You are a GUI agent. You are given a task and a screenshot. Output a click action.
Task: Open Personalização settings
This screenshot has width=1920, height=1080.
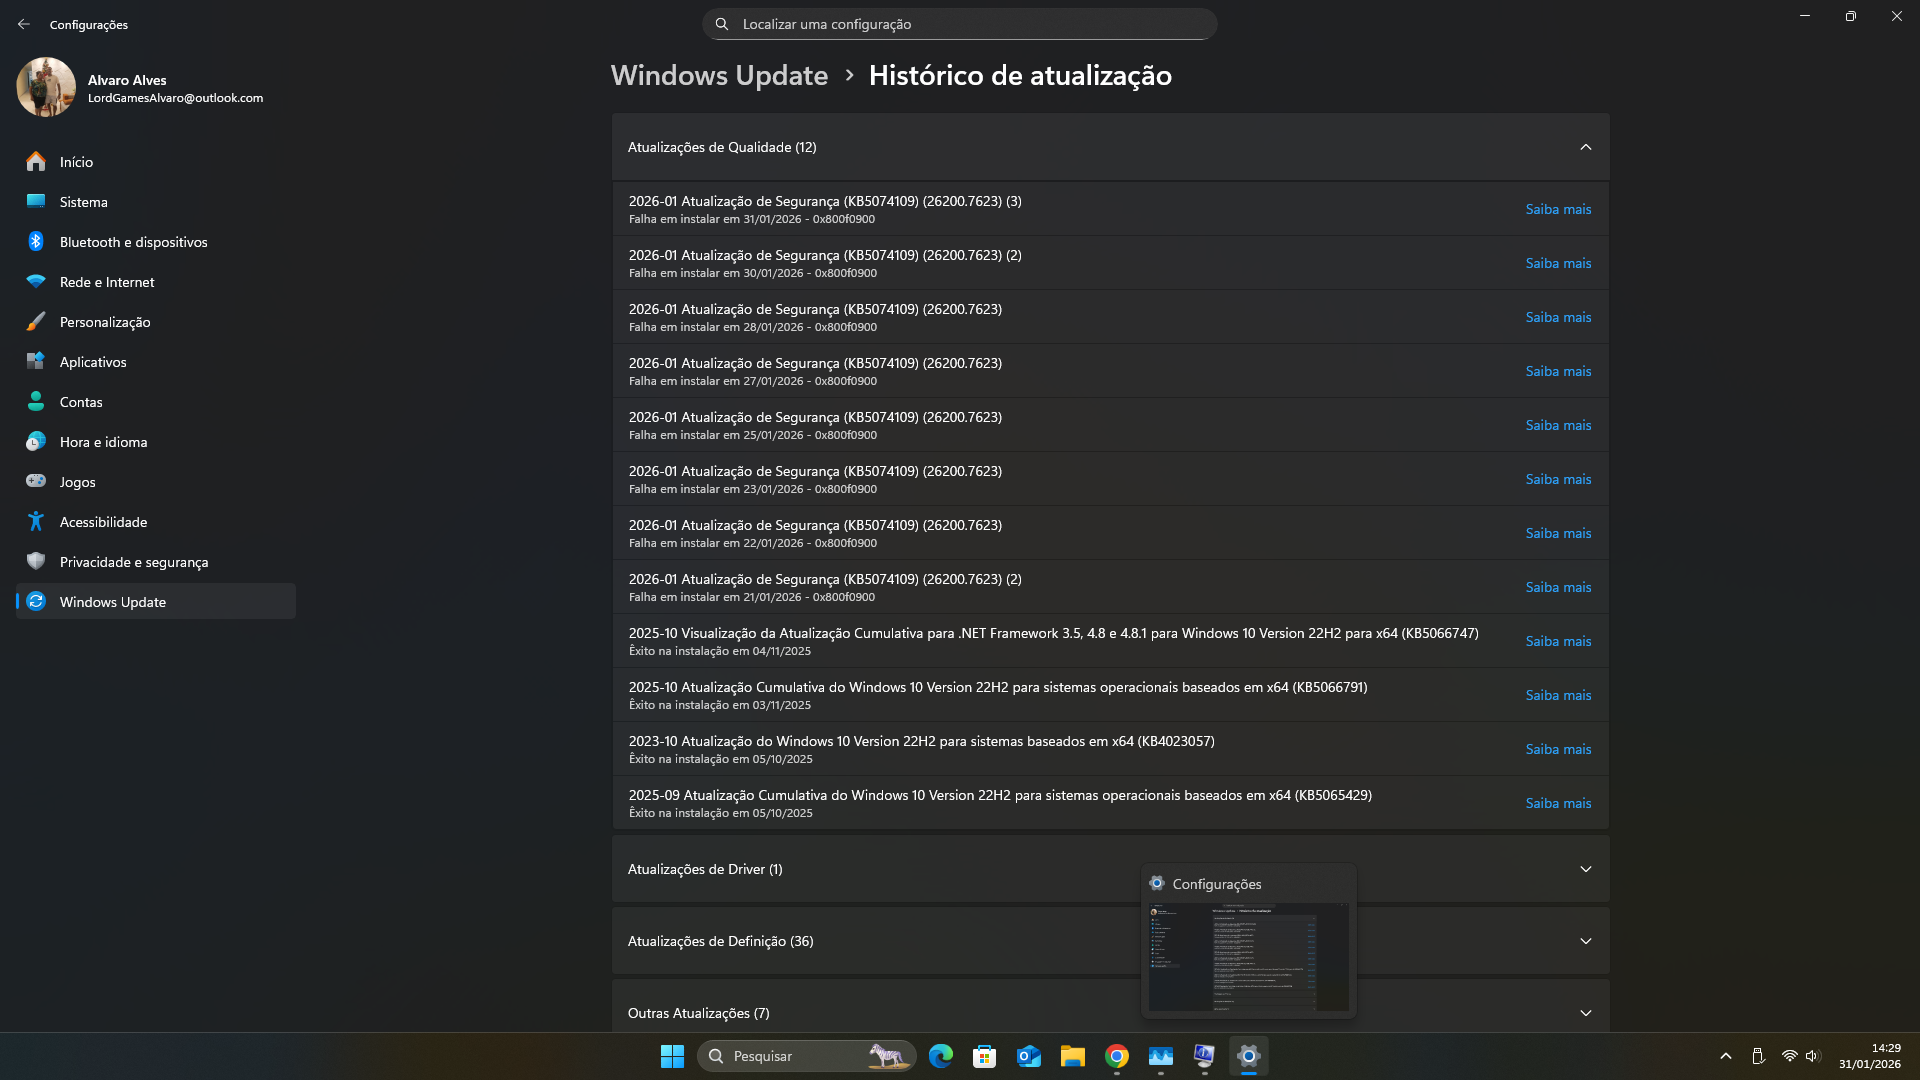tap(156, 322)
